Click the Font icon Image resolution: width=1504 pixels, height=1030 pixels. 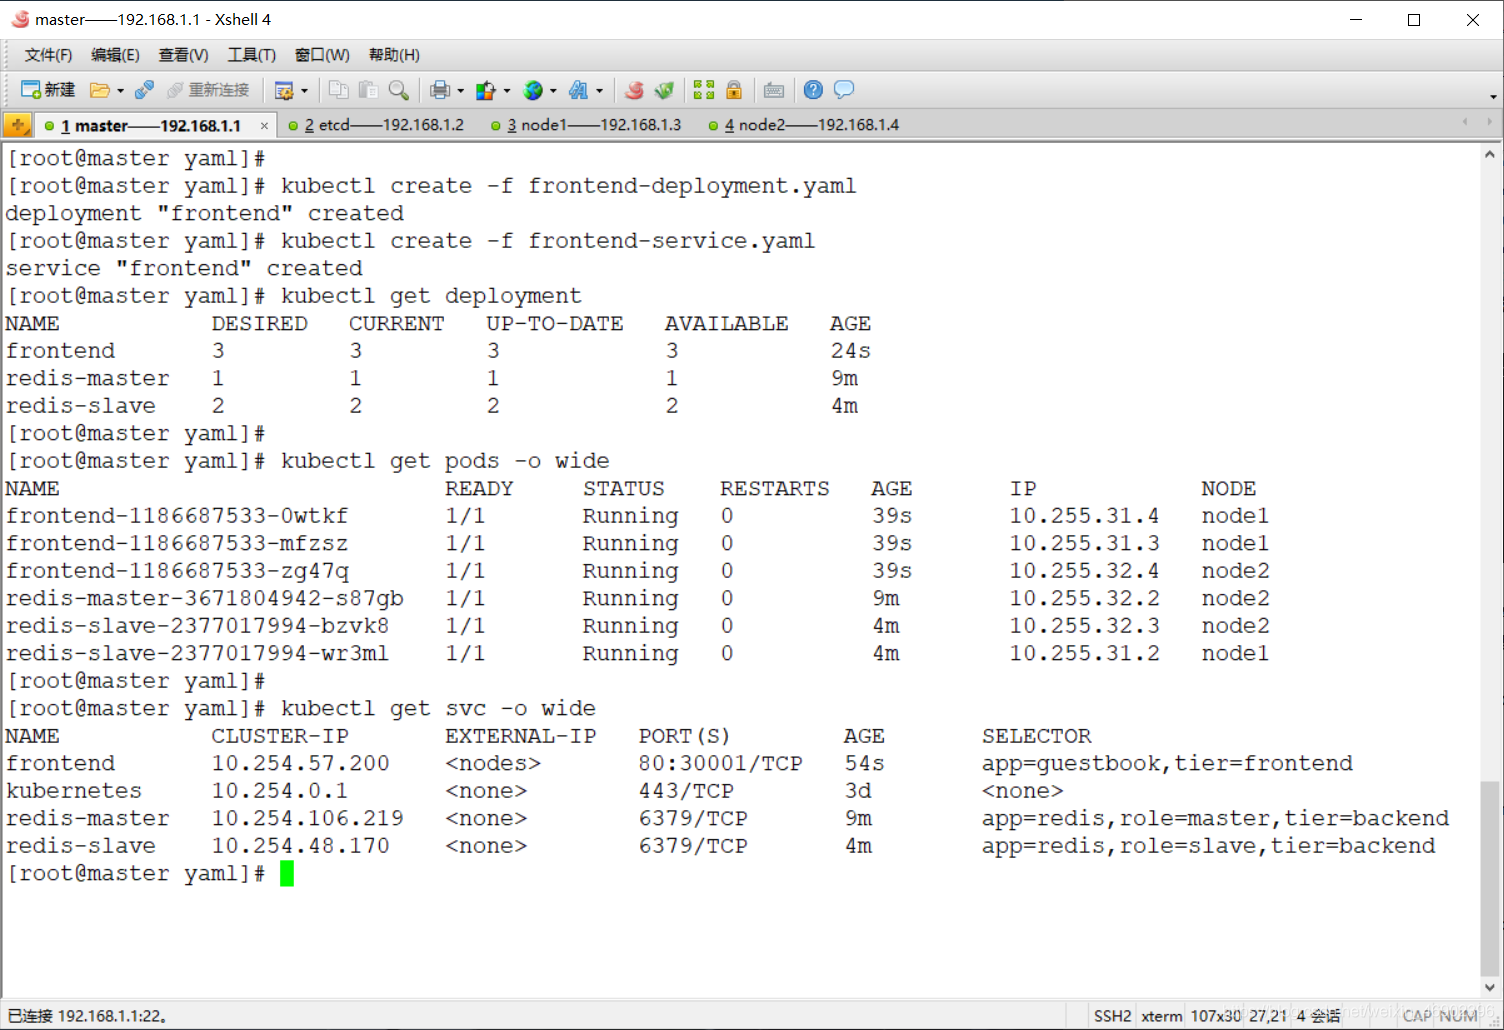(x=579, y=90)
